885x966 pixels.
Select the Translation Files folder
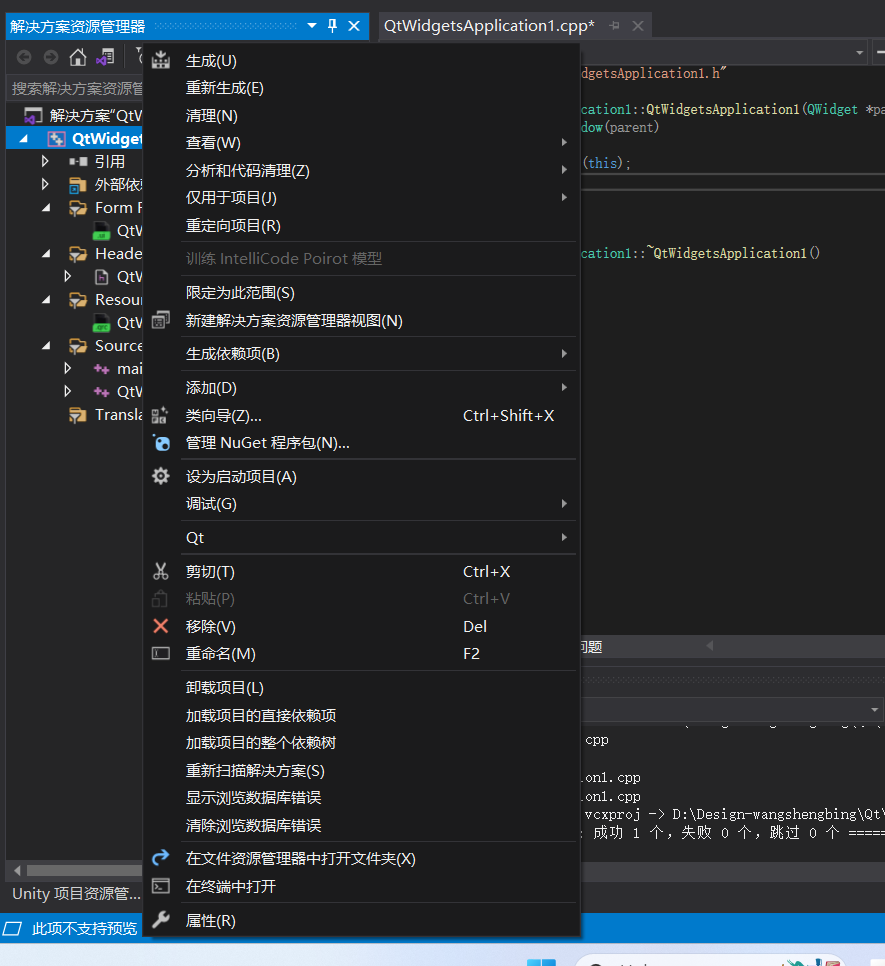[x=105, y=415]
